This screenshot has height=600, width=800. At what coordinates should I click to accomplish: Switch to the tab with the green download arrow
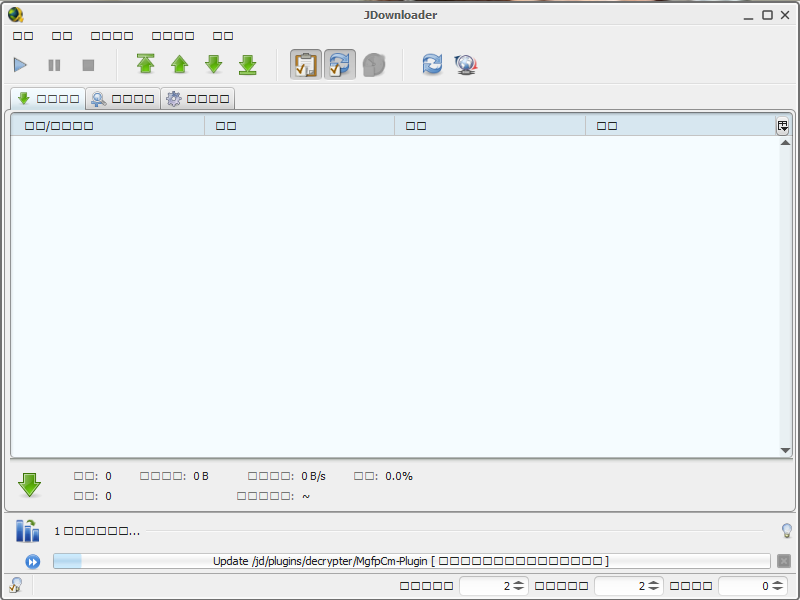[48, 98]
